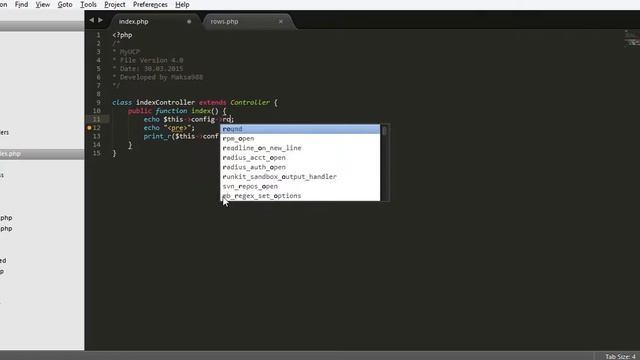Click line number 15 in gutter
640x360 pixels.
[x=97, y=153]
